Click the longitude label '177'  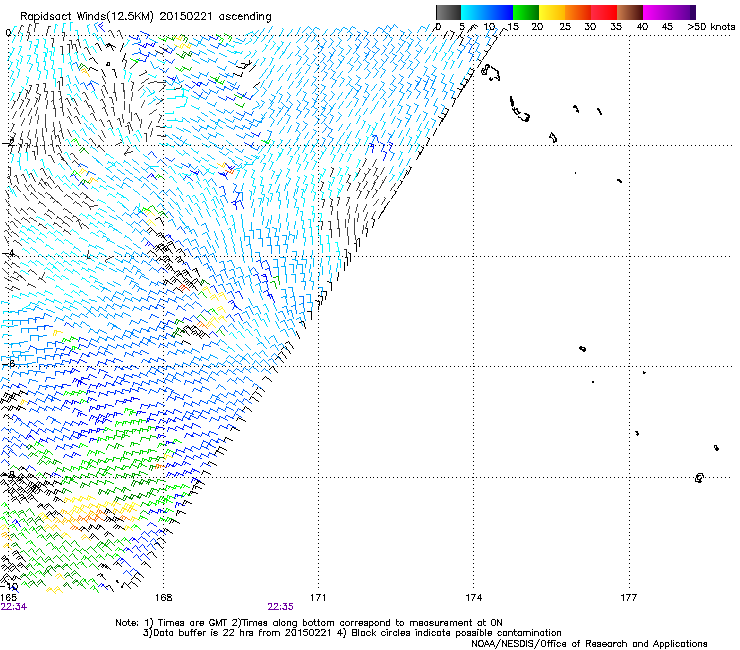(629, 598)
